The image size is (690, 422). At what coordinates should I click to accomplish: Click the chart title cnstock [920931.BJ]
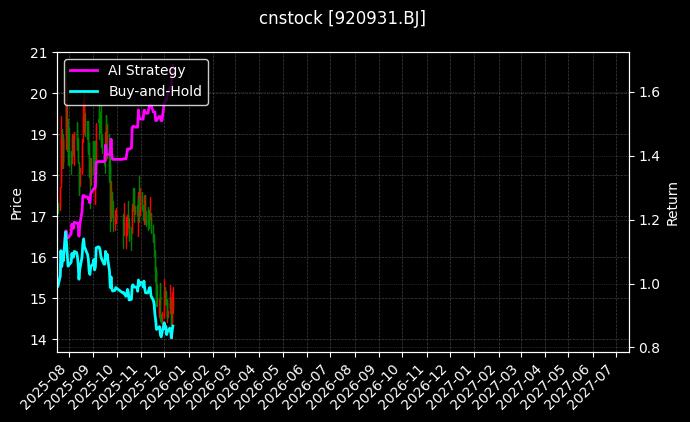coord(343,19)
